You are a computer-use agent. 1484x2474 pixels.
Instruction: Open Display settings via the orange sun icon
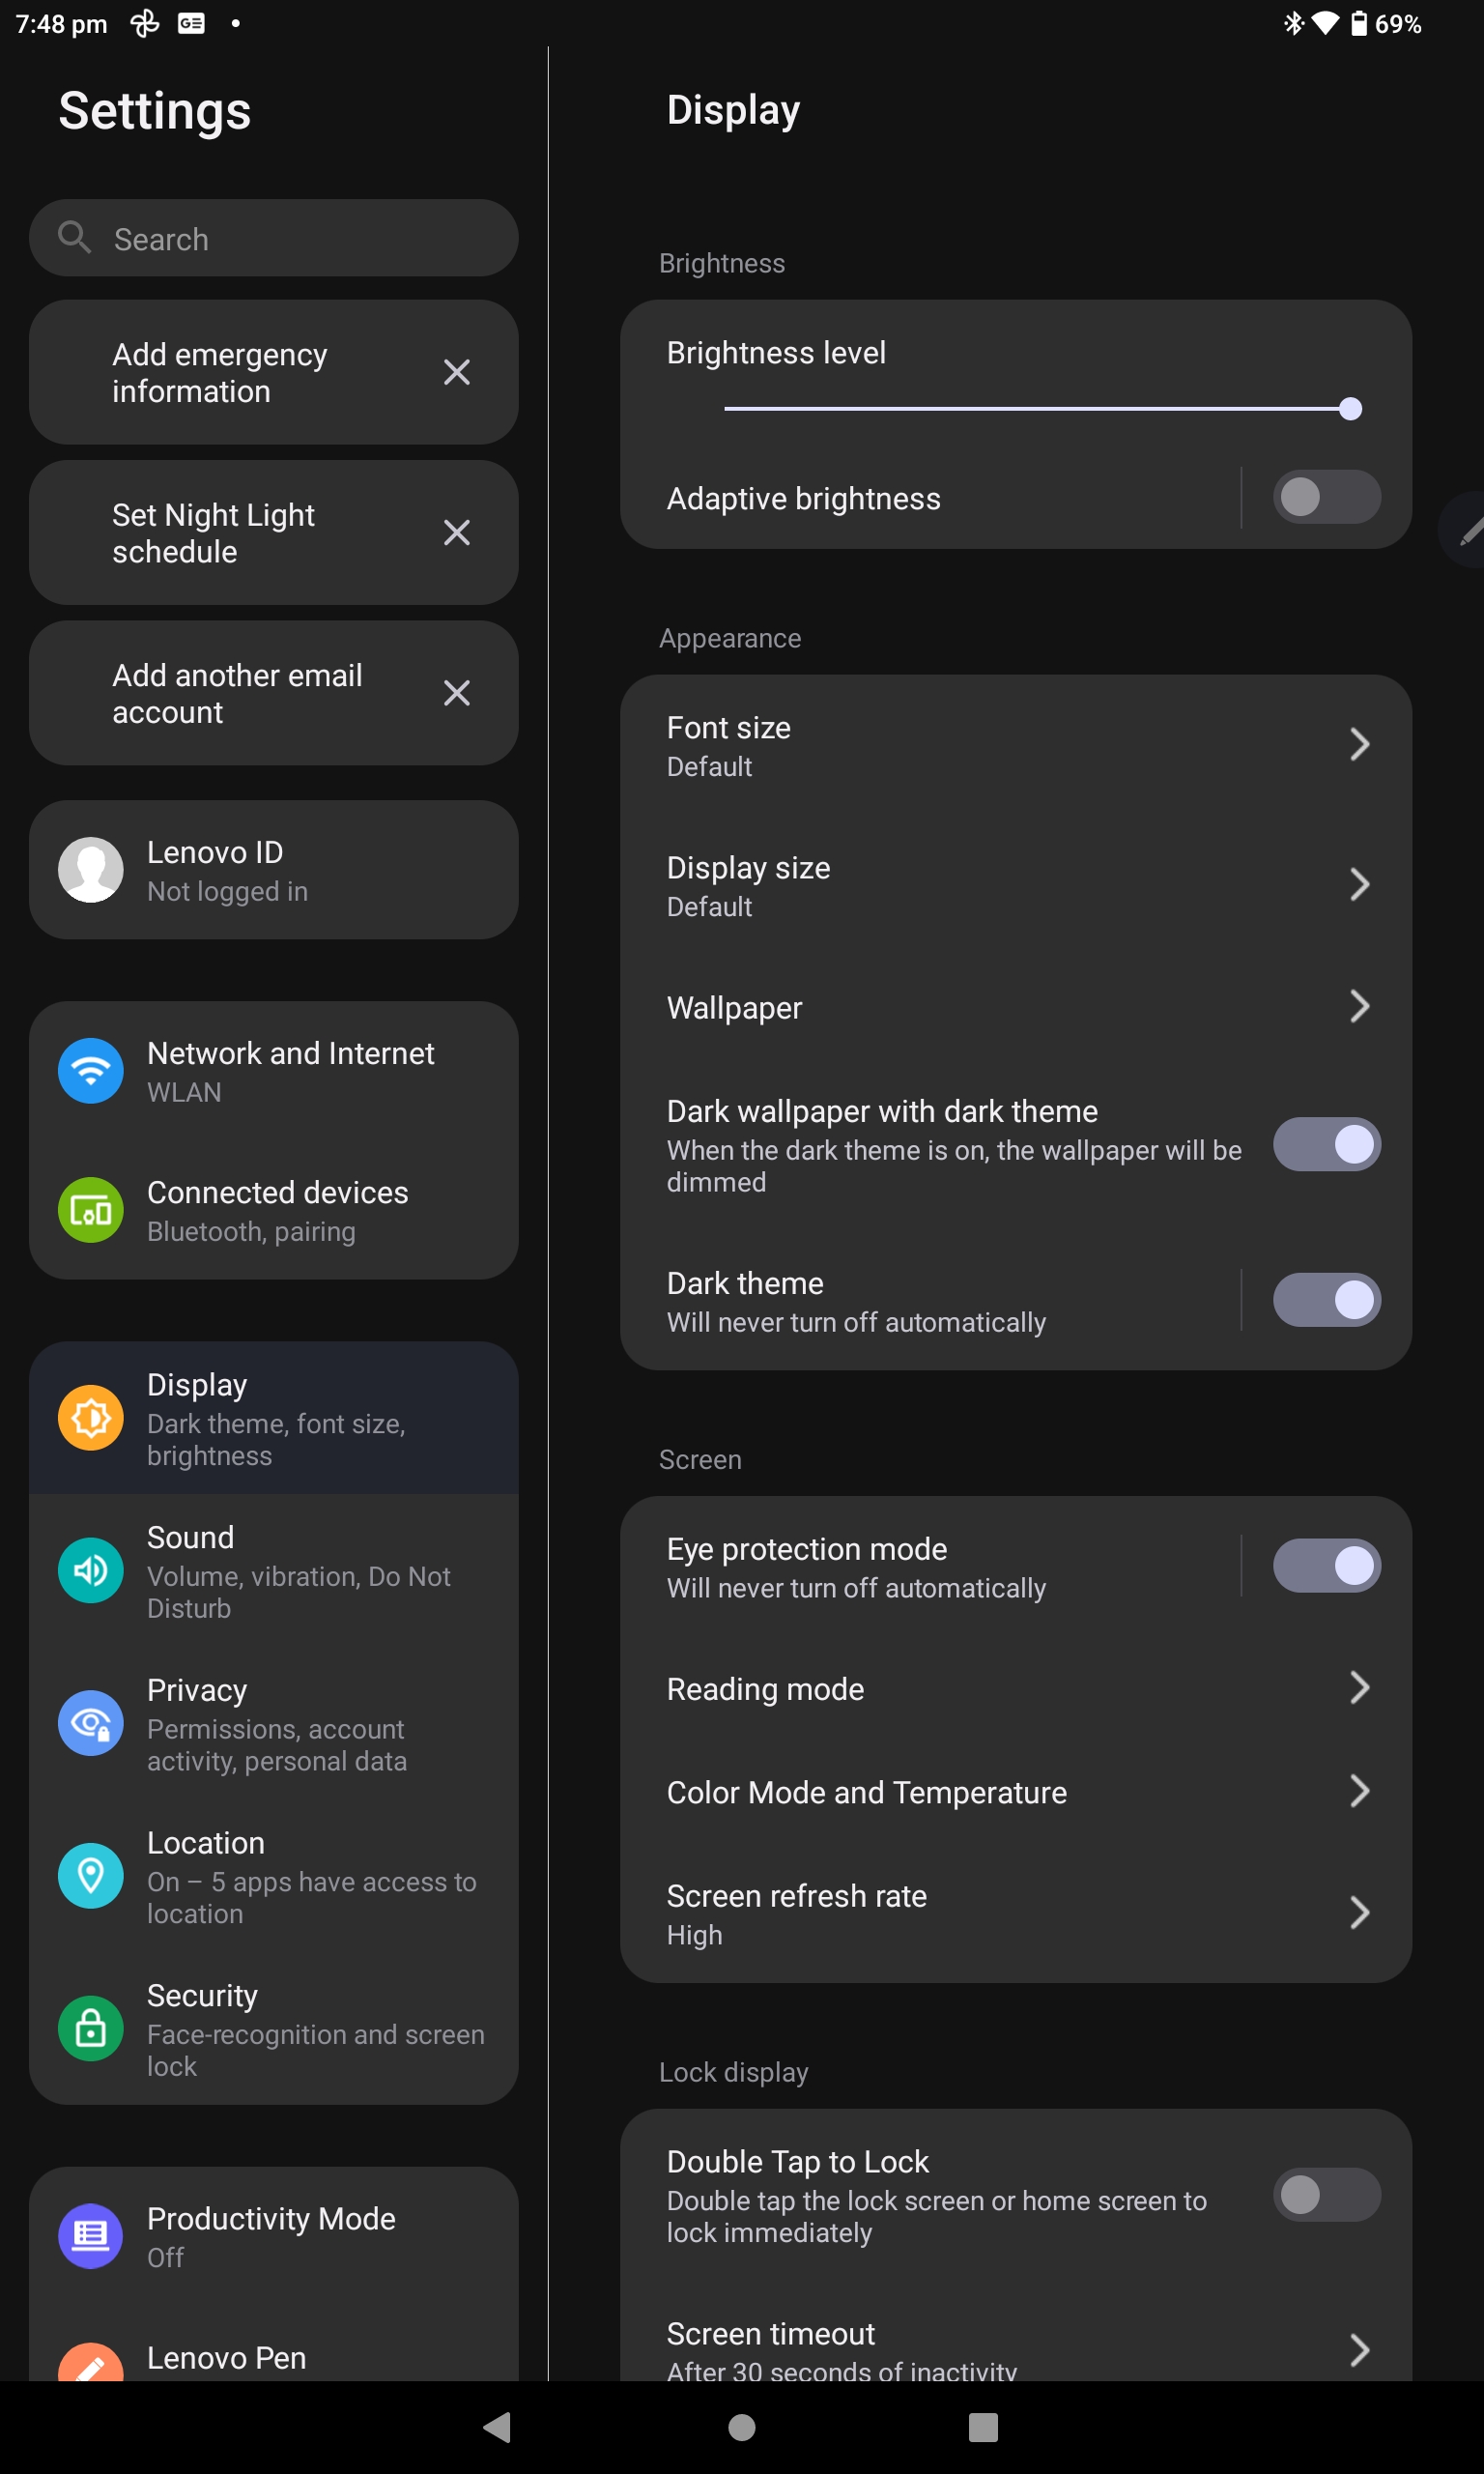(x=90, y=1417)
